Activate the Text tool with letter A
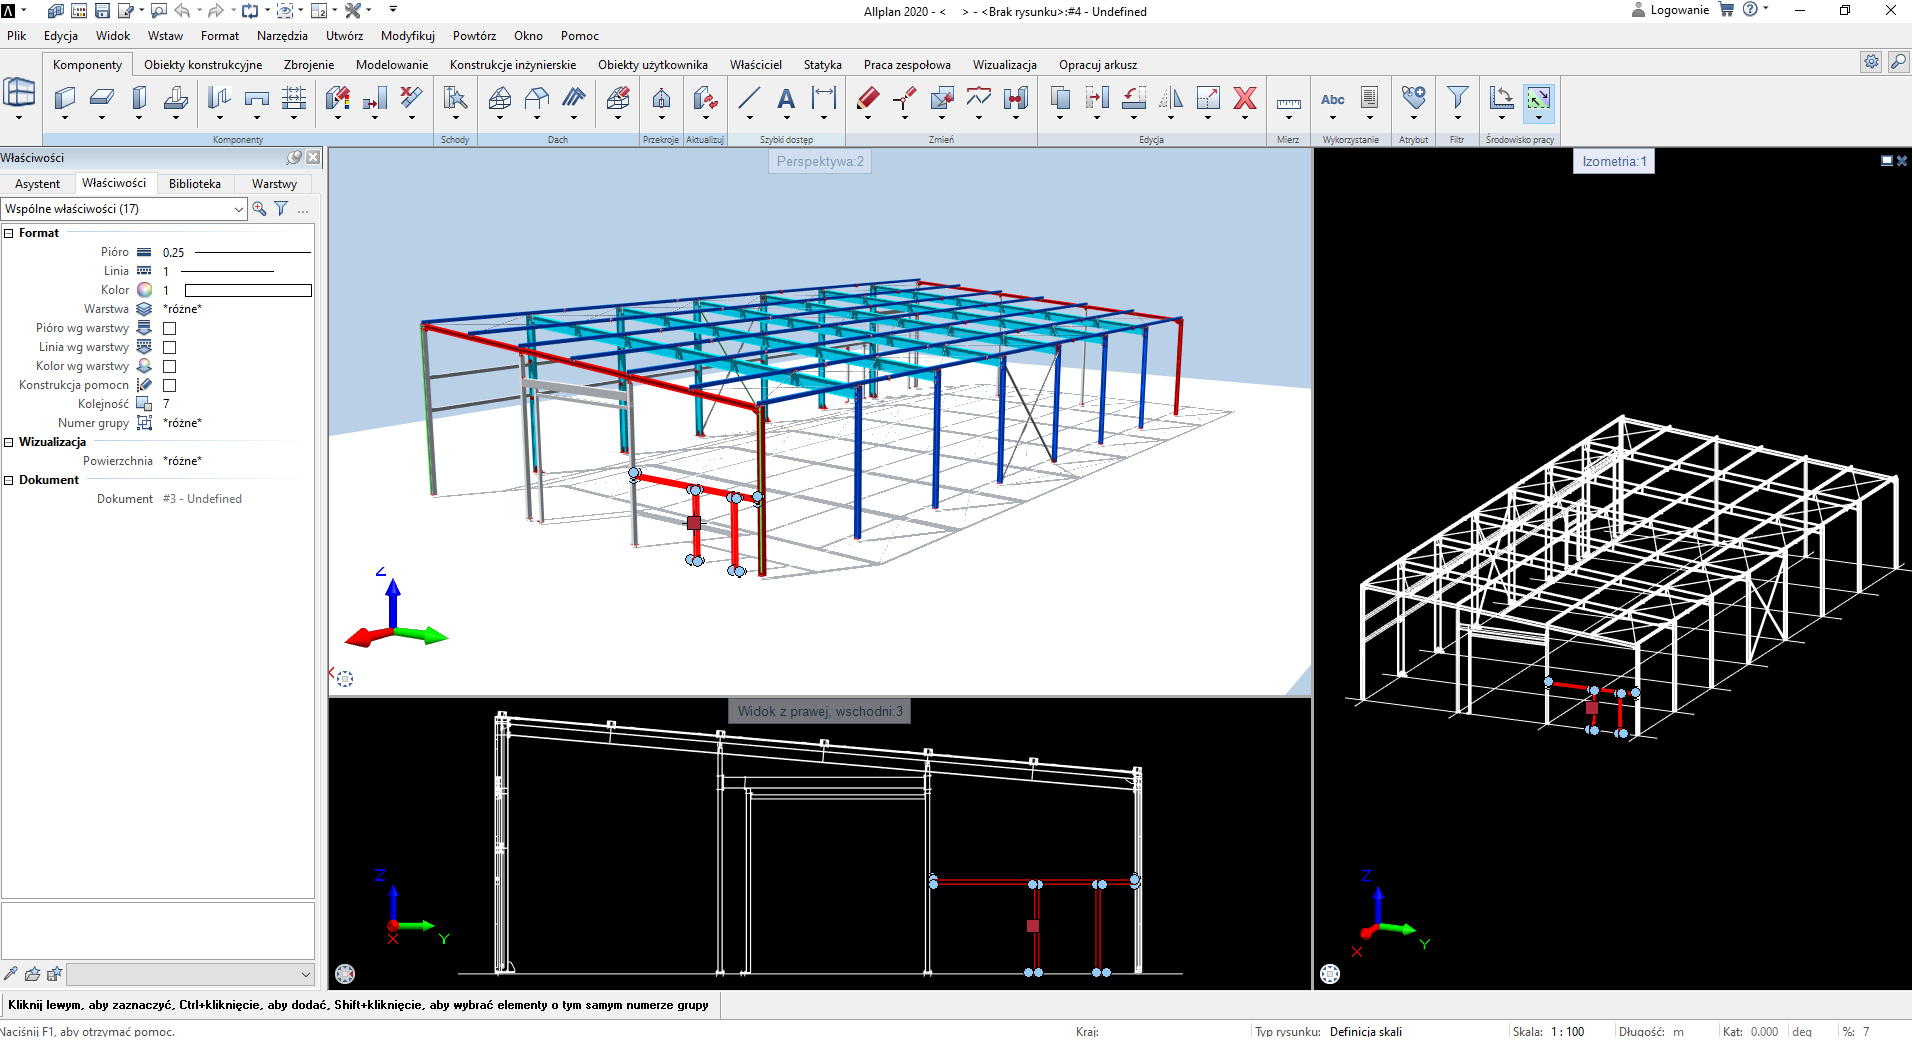This screenshot has width=1913, height=1042. point(786,98)
